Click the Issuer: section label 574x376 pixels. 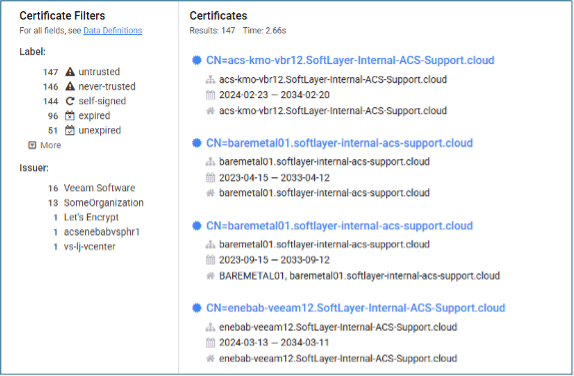(x=34, y=168)
